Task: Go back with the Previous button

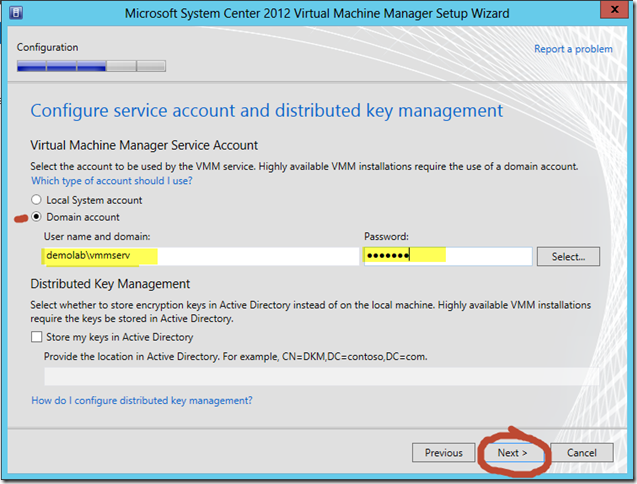Action: pyautogui.click(x=444, y=452)
